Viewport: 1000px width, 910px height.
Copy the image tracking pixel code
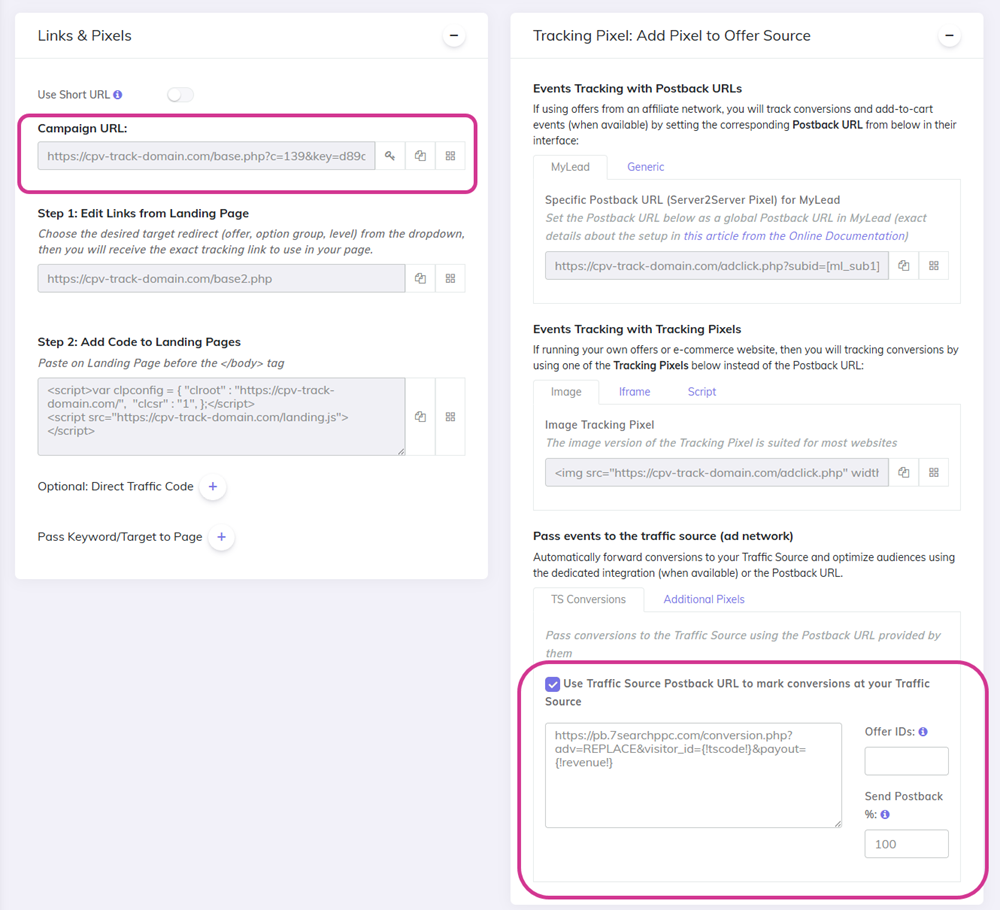pos(904,473)
